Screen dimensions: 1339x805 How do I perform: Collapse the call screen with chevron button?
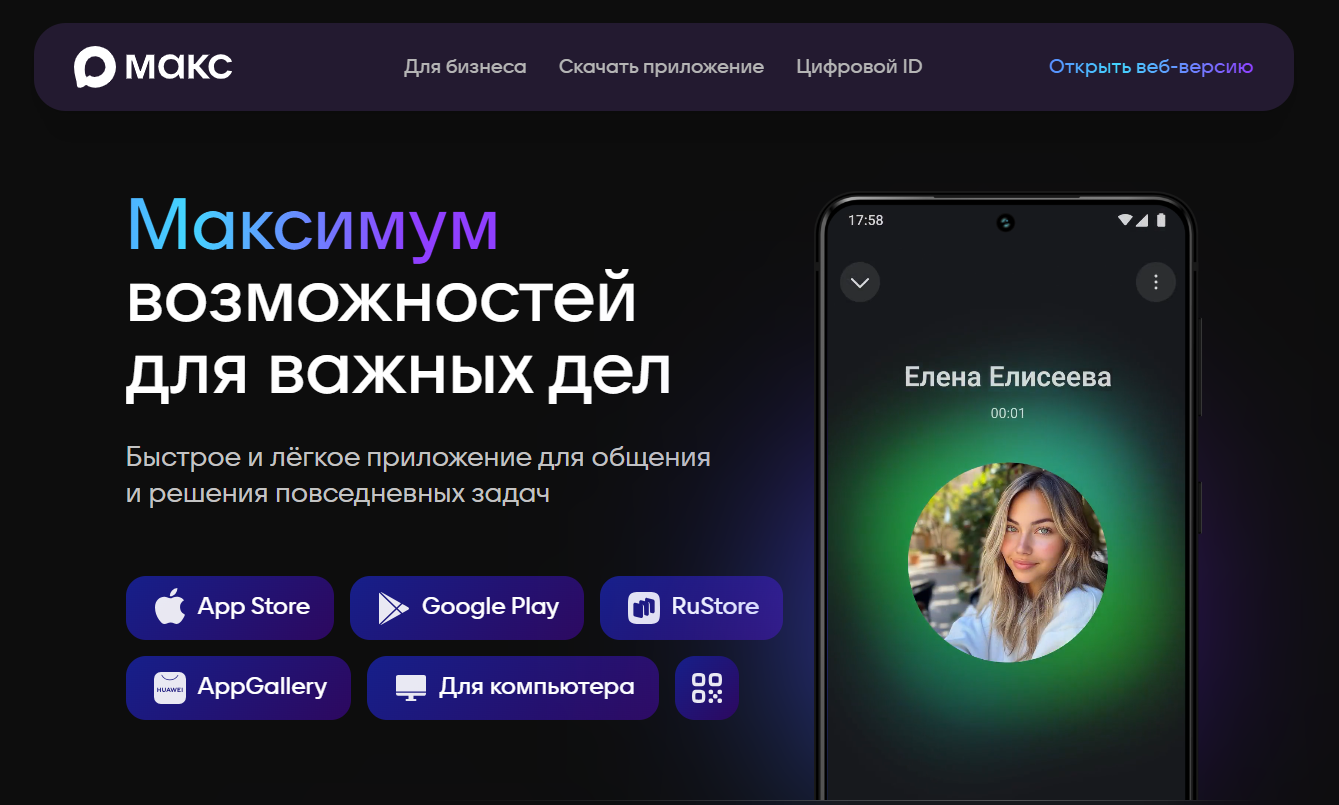tap(860, 282)
